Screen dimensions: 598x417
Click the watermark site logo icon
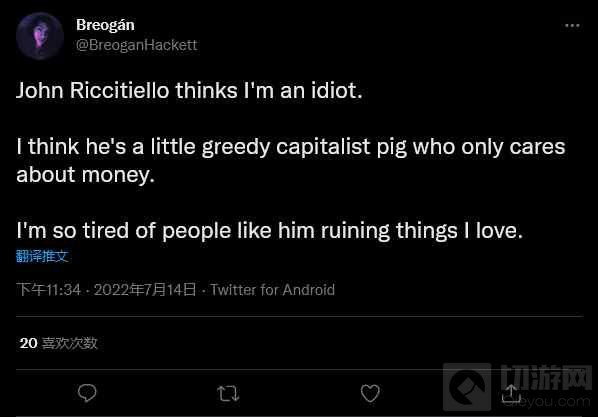[467, 387]
